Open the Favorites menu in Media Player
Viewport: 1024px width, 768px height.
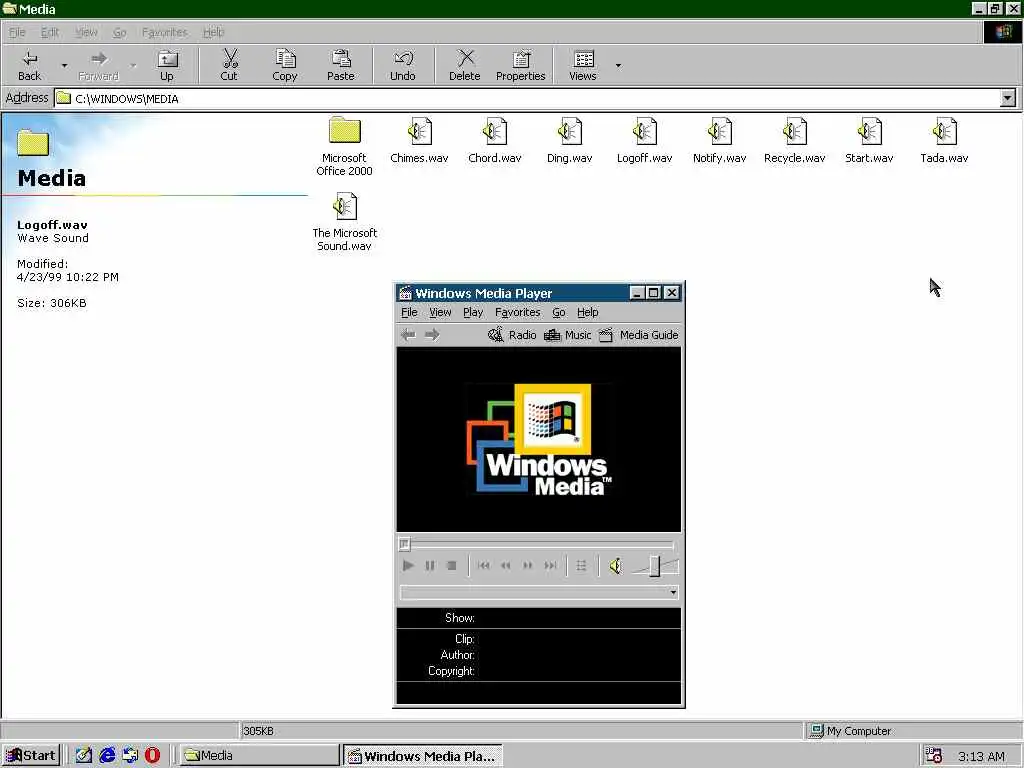pyautogui.click(x=517, y=312)
